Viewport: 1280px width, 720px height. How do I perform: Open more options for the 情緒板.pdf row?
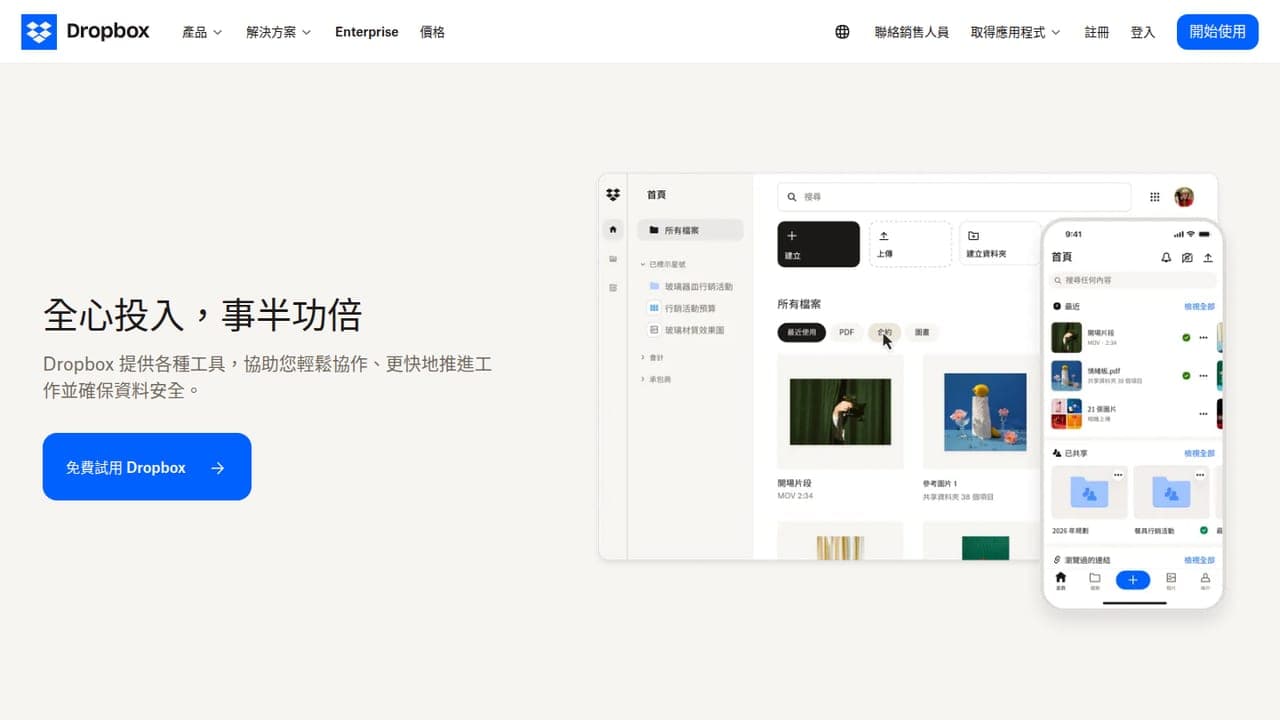point(1203,376)
